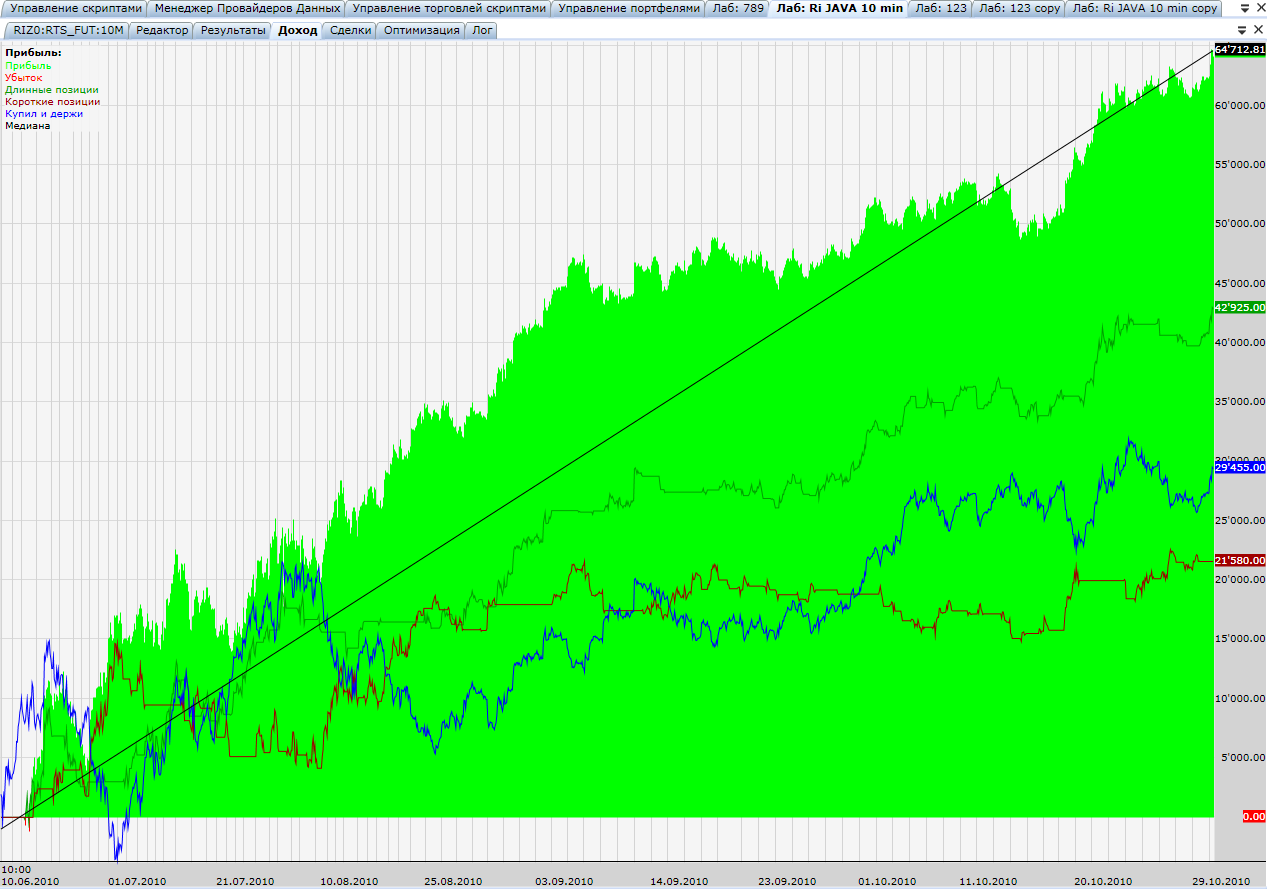The width and height of the screenshot is (1267, 889).
Task: Open the Лог tab
Action: [x=482, y=30]
